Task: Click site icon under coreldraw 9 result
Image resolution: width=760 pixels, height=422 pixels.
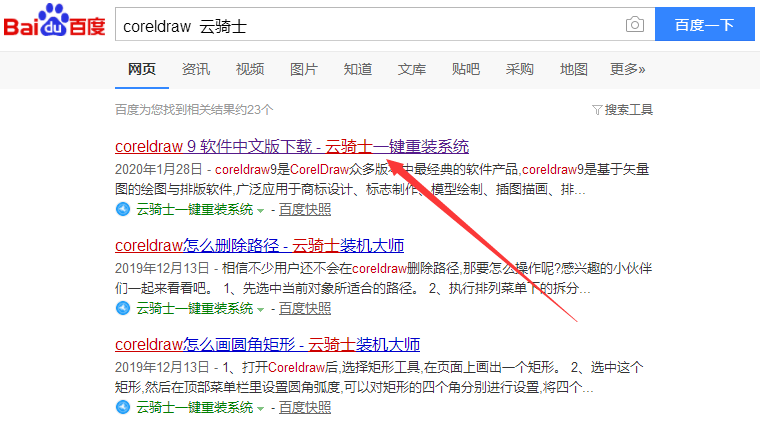Action: pos(123,209)
